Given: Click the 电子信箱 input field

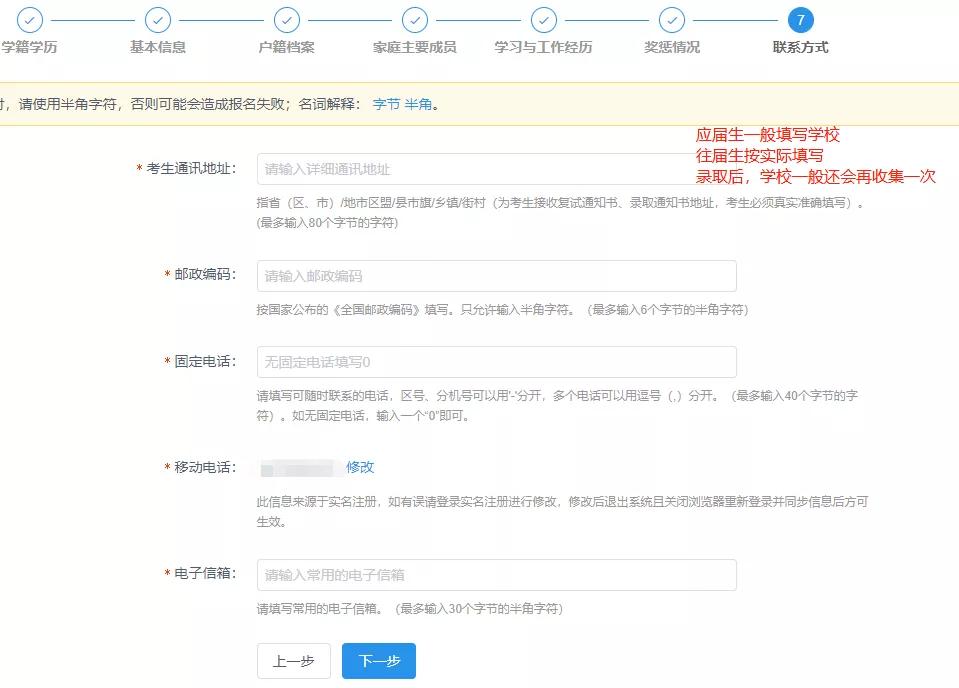Looking at the screenshot, I should (x=495, y=574).
